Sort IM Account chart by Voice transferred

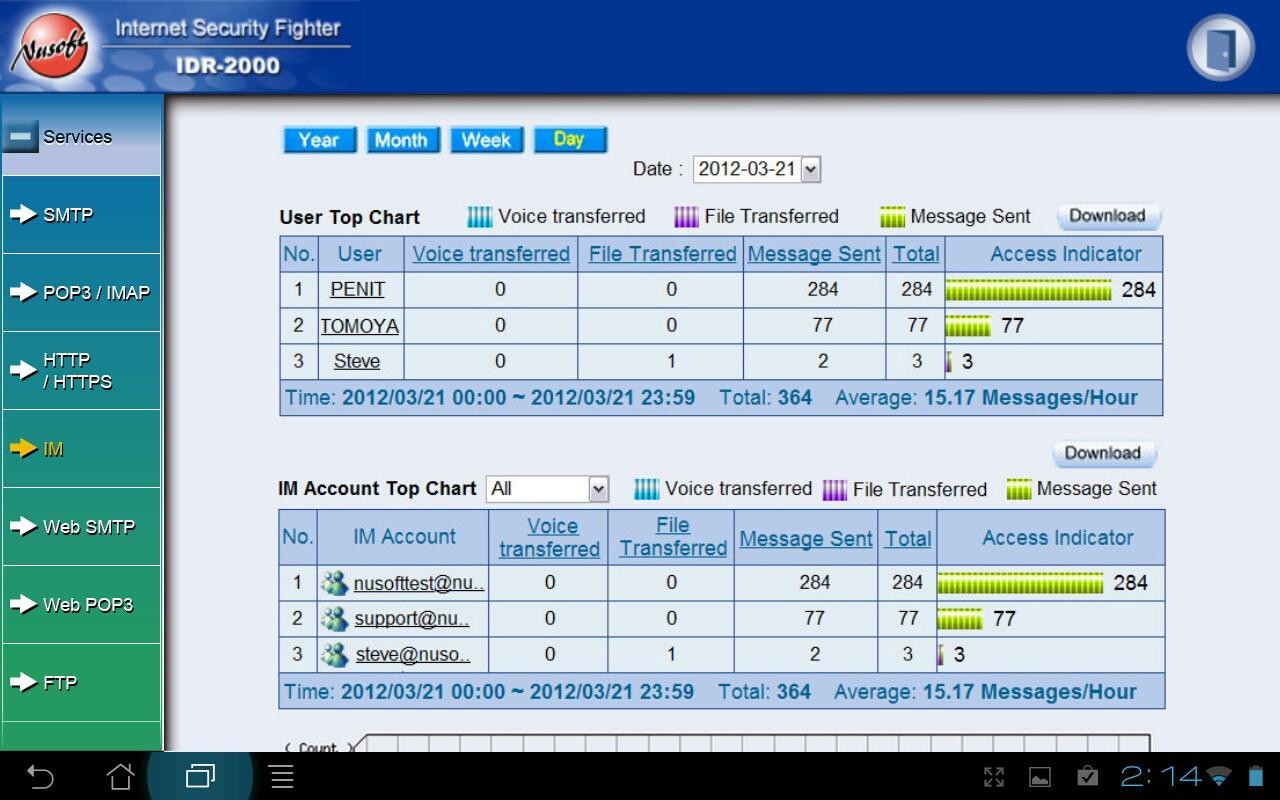tap(549, 537)
